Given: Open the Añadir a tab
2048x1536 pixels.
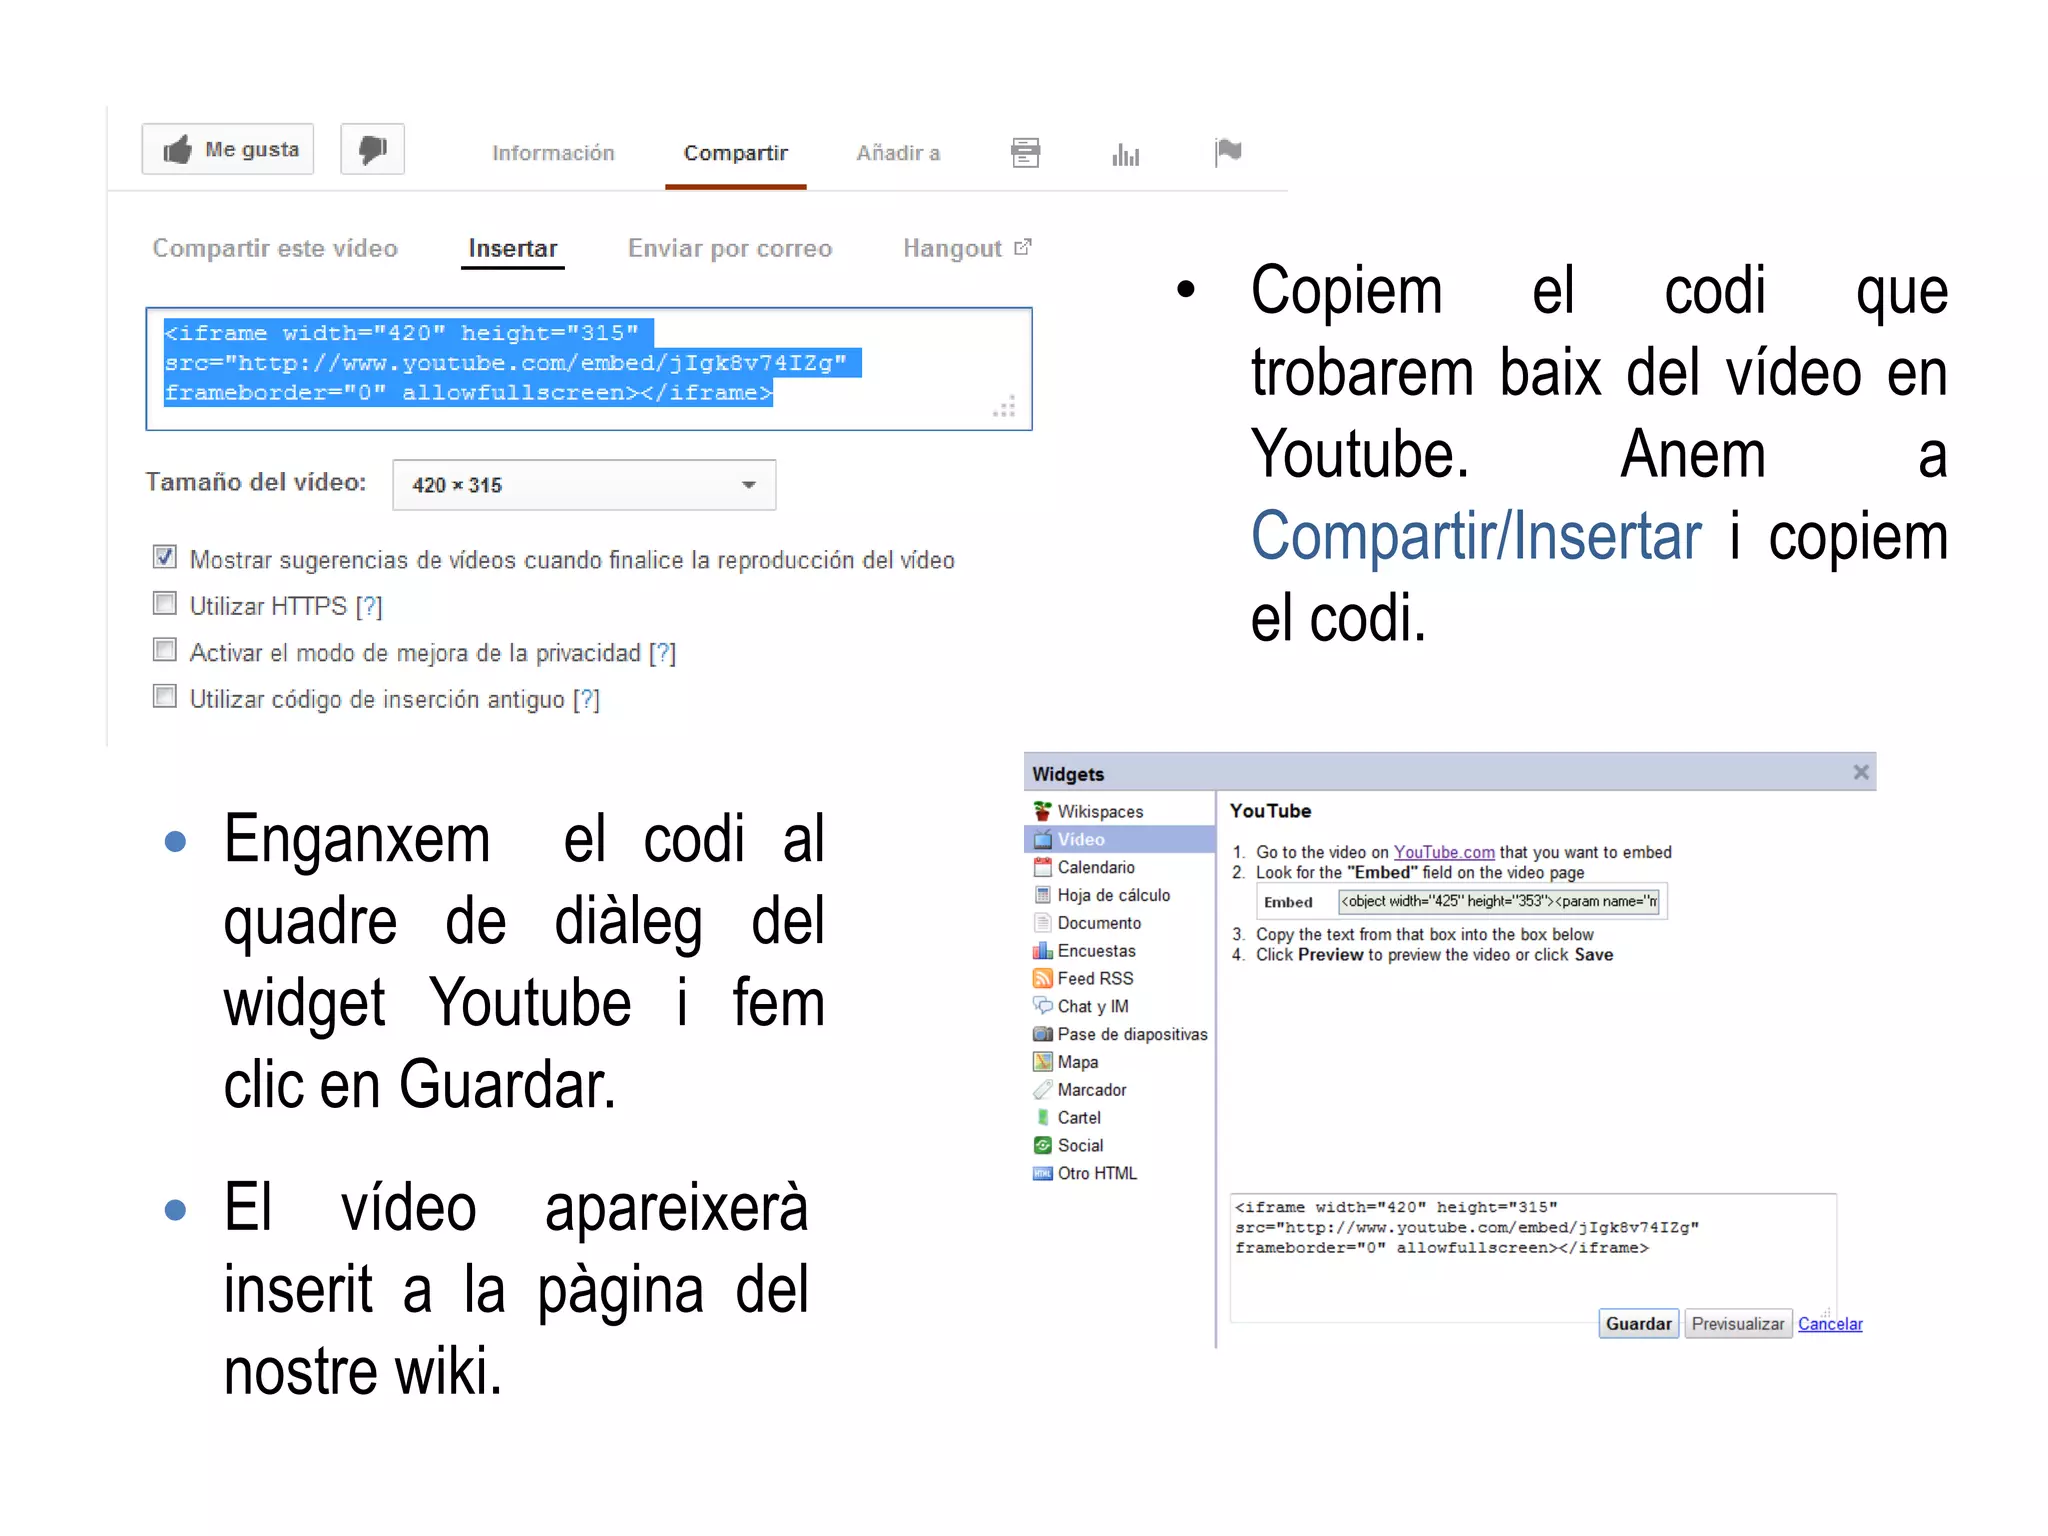Looking at the screenshot, I should pyautogui.click(x=898, y=153).
